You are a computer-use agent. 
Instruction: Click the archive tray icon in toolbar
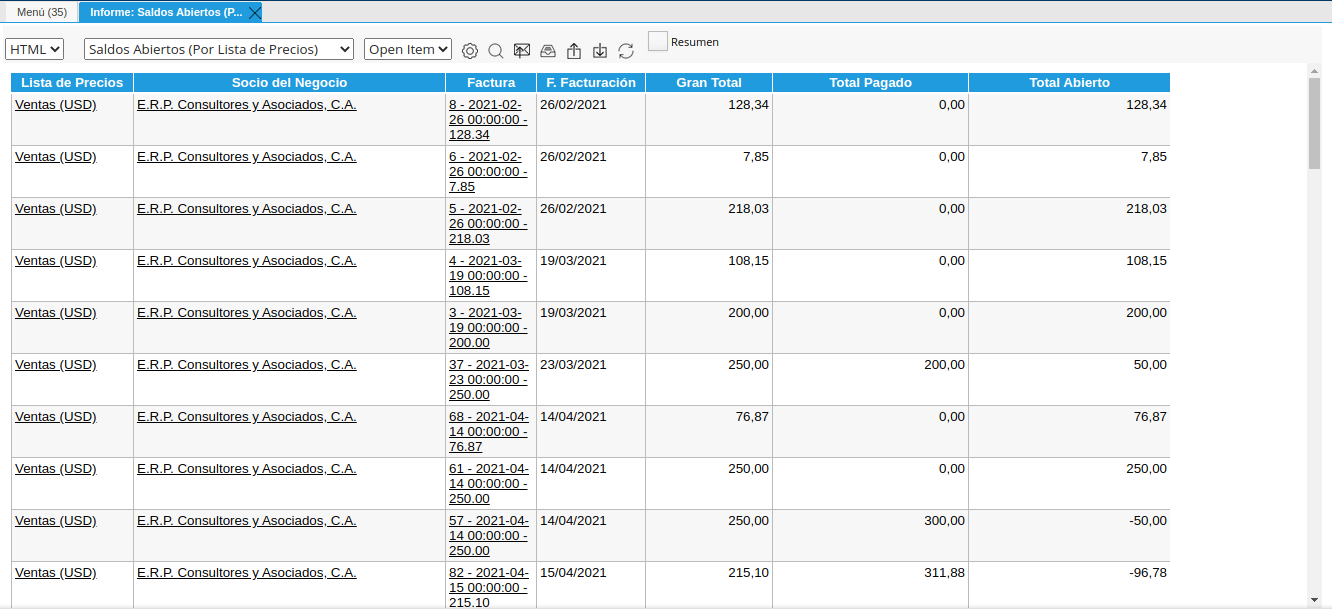548,50
